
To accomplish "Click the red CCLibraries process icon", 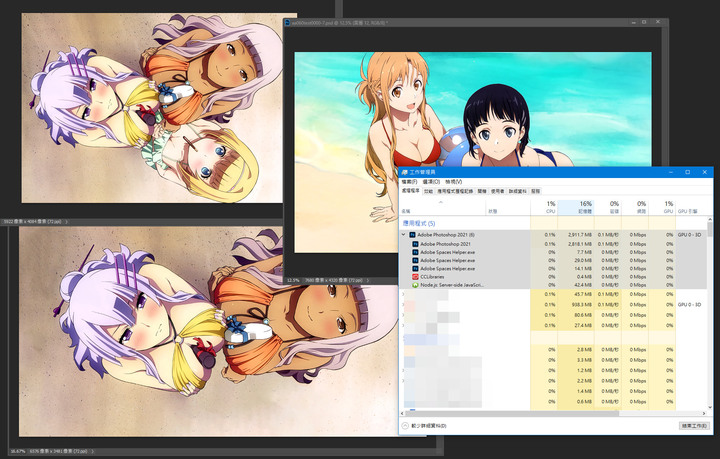I will (x=416, y=277).
